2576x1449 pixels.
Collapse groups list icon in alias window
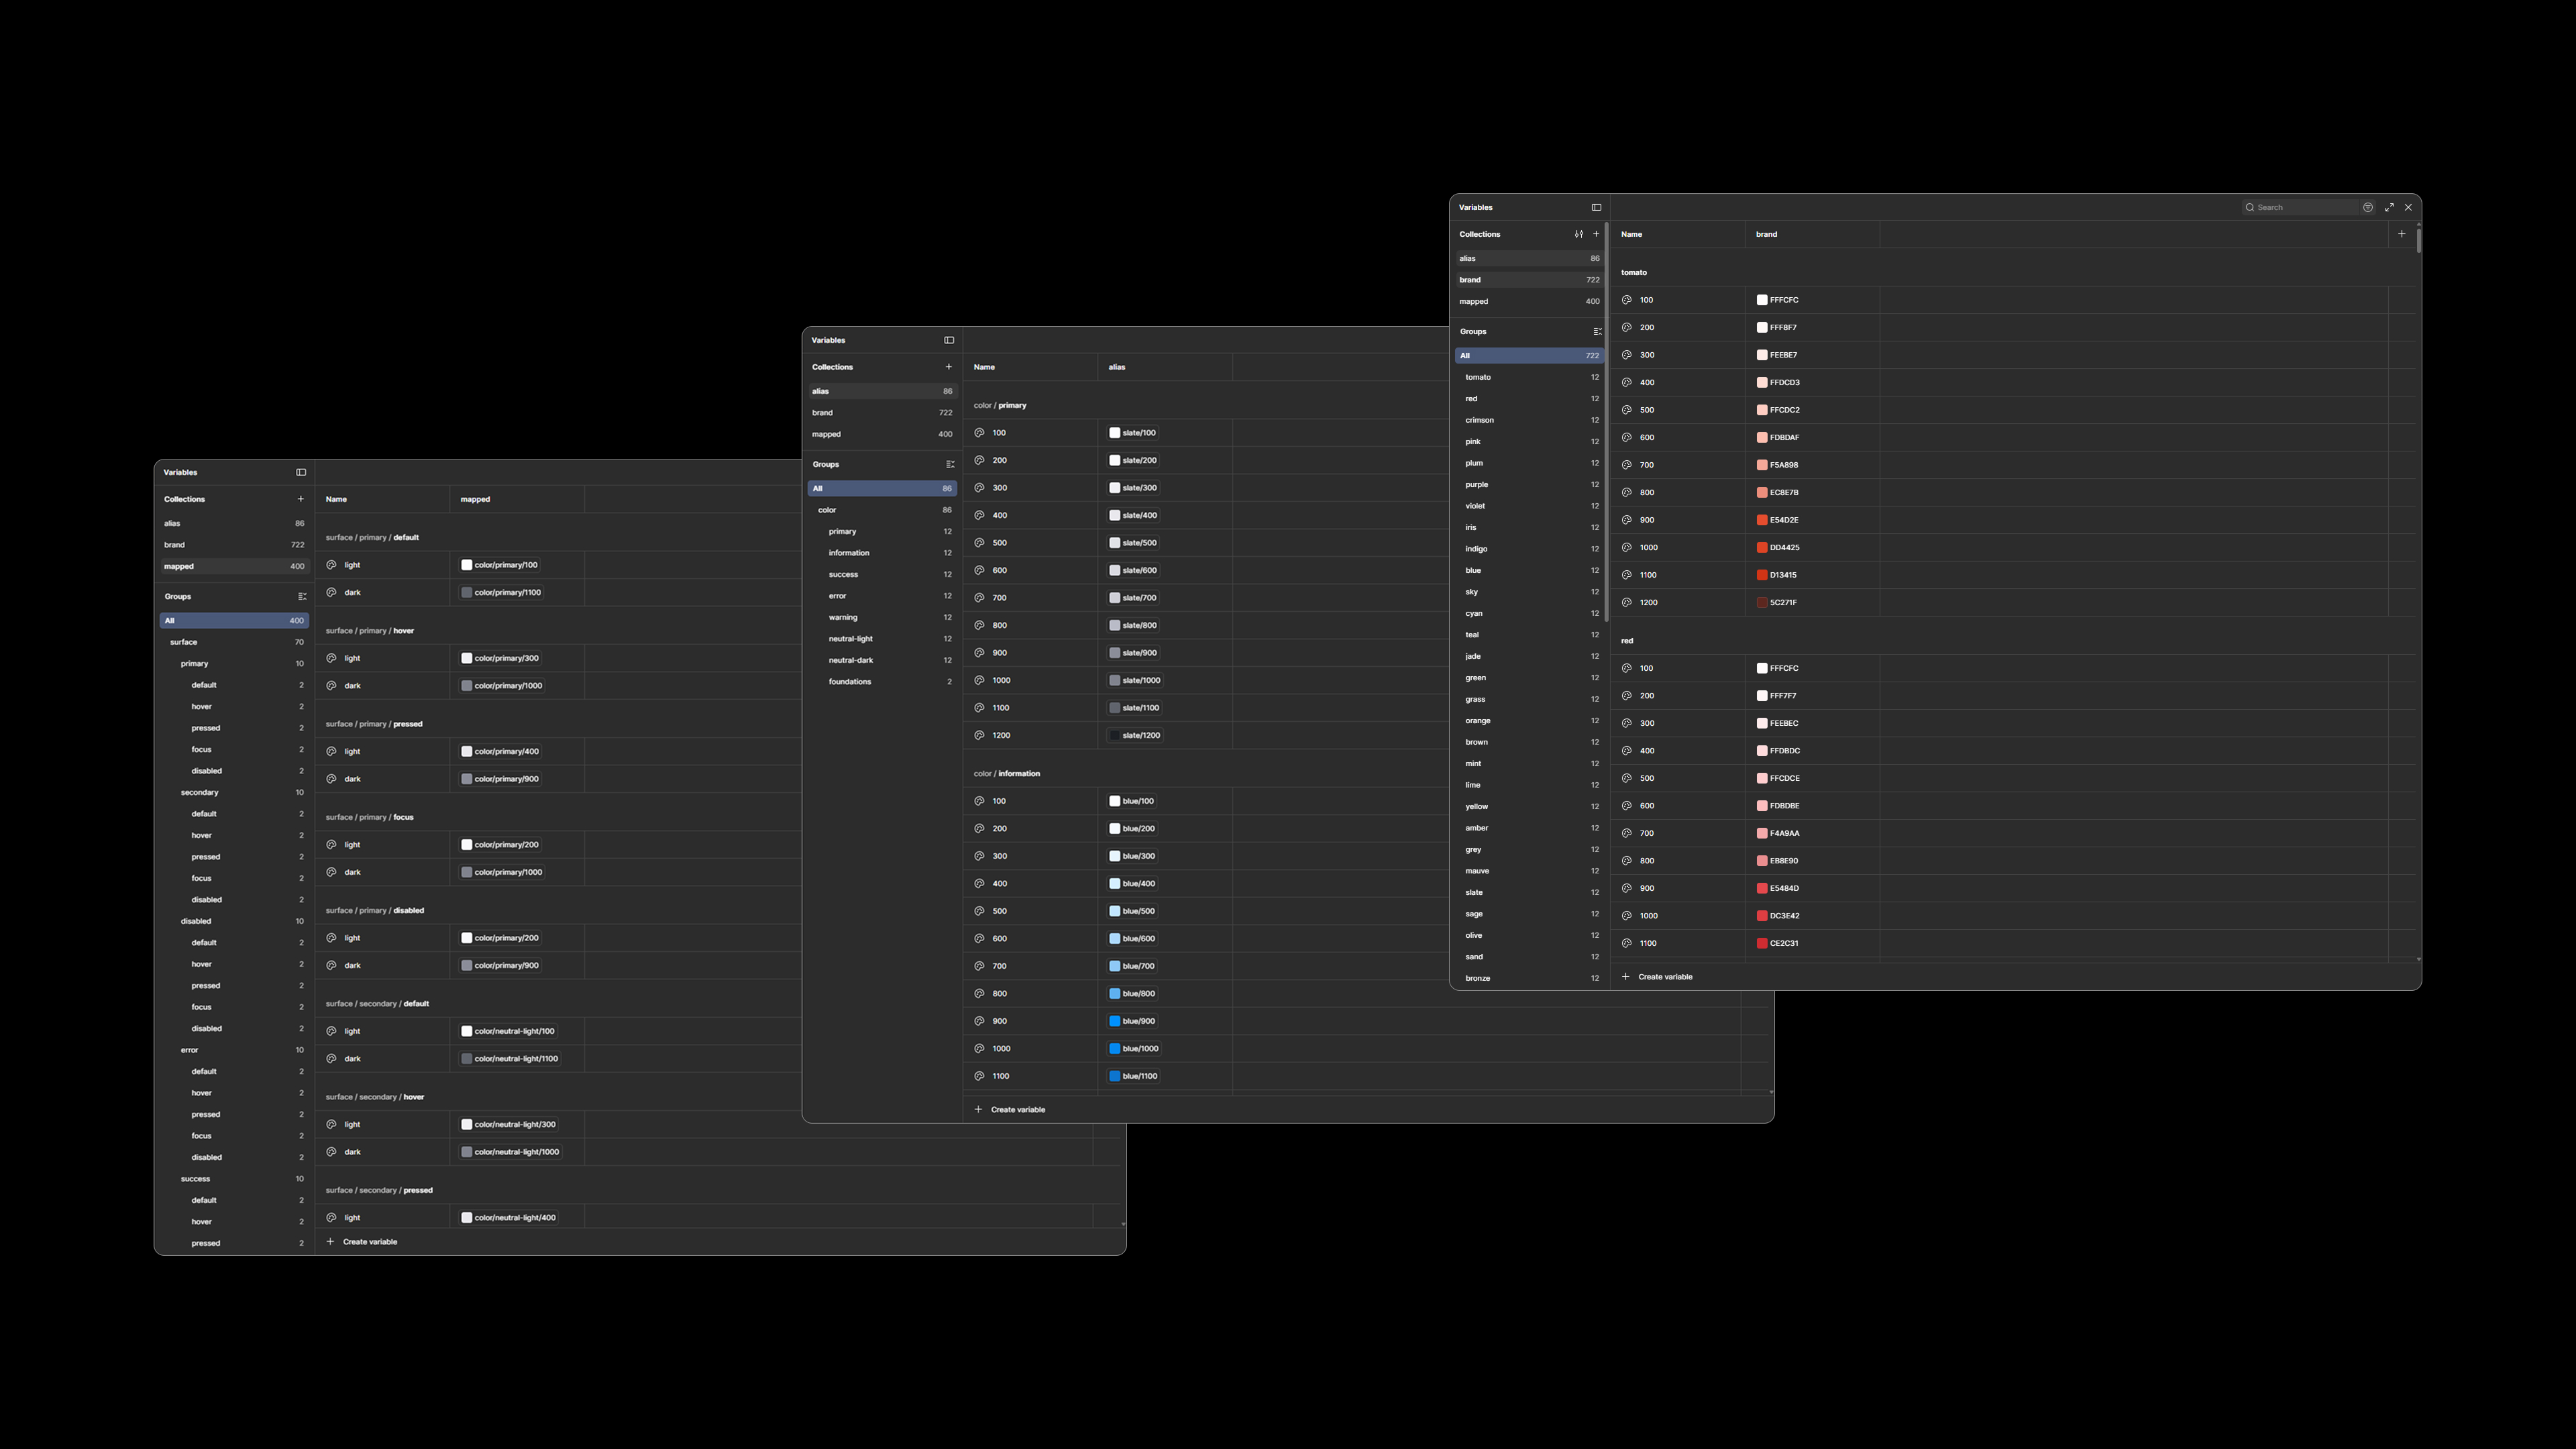click(950, 464)
